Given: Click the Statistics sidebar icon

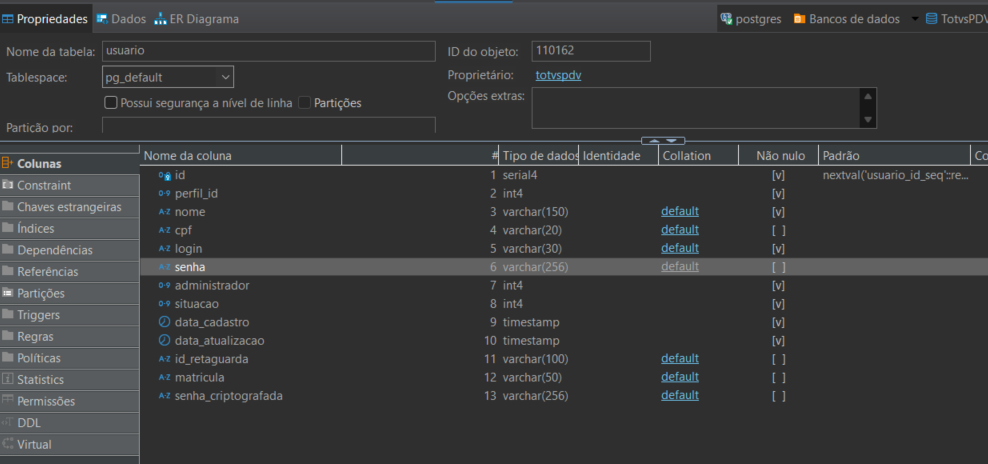Looking at the screenshot, I should point(8,380).
